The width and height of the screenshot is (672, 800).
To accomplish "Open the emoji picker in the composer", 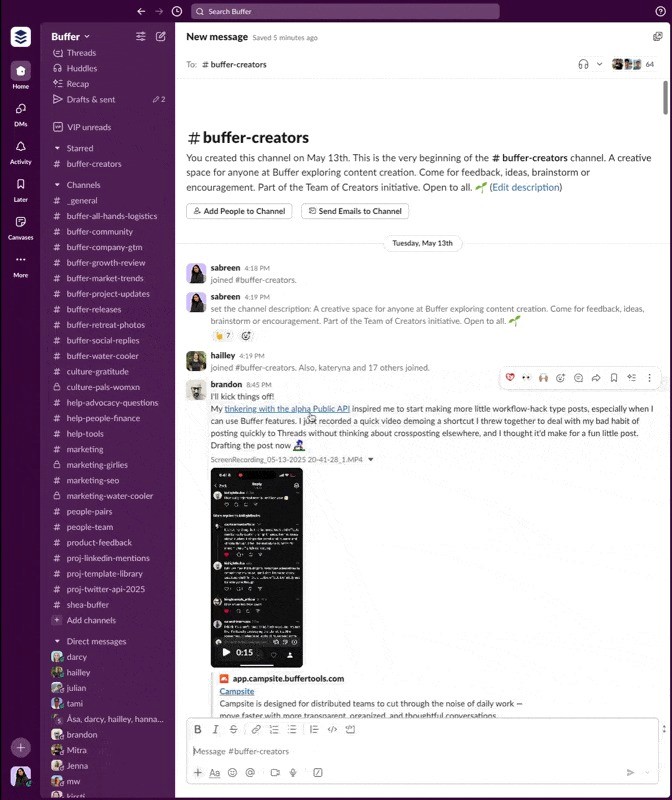I will coord(232,772).
